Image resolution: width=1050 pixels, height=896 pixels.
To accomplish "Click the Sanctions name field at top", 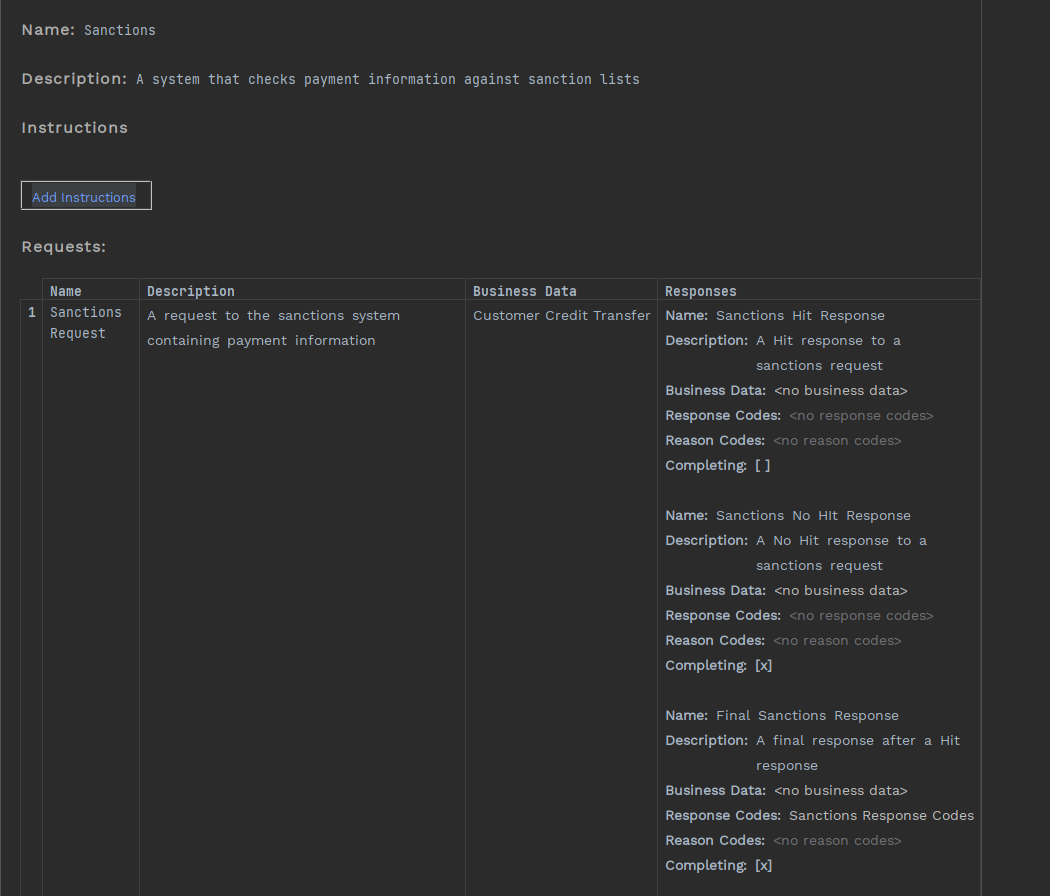I will click(x=120, y=30).
